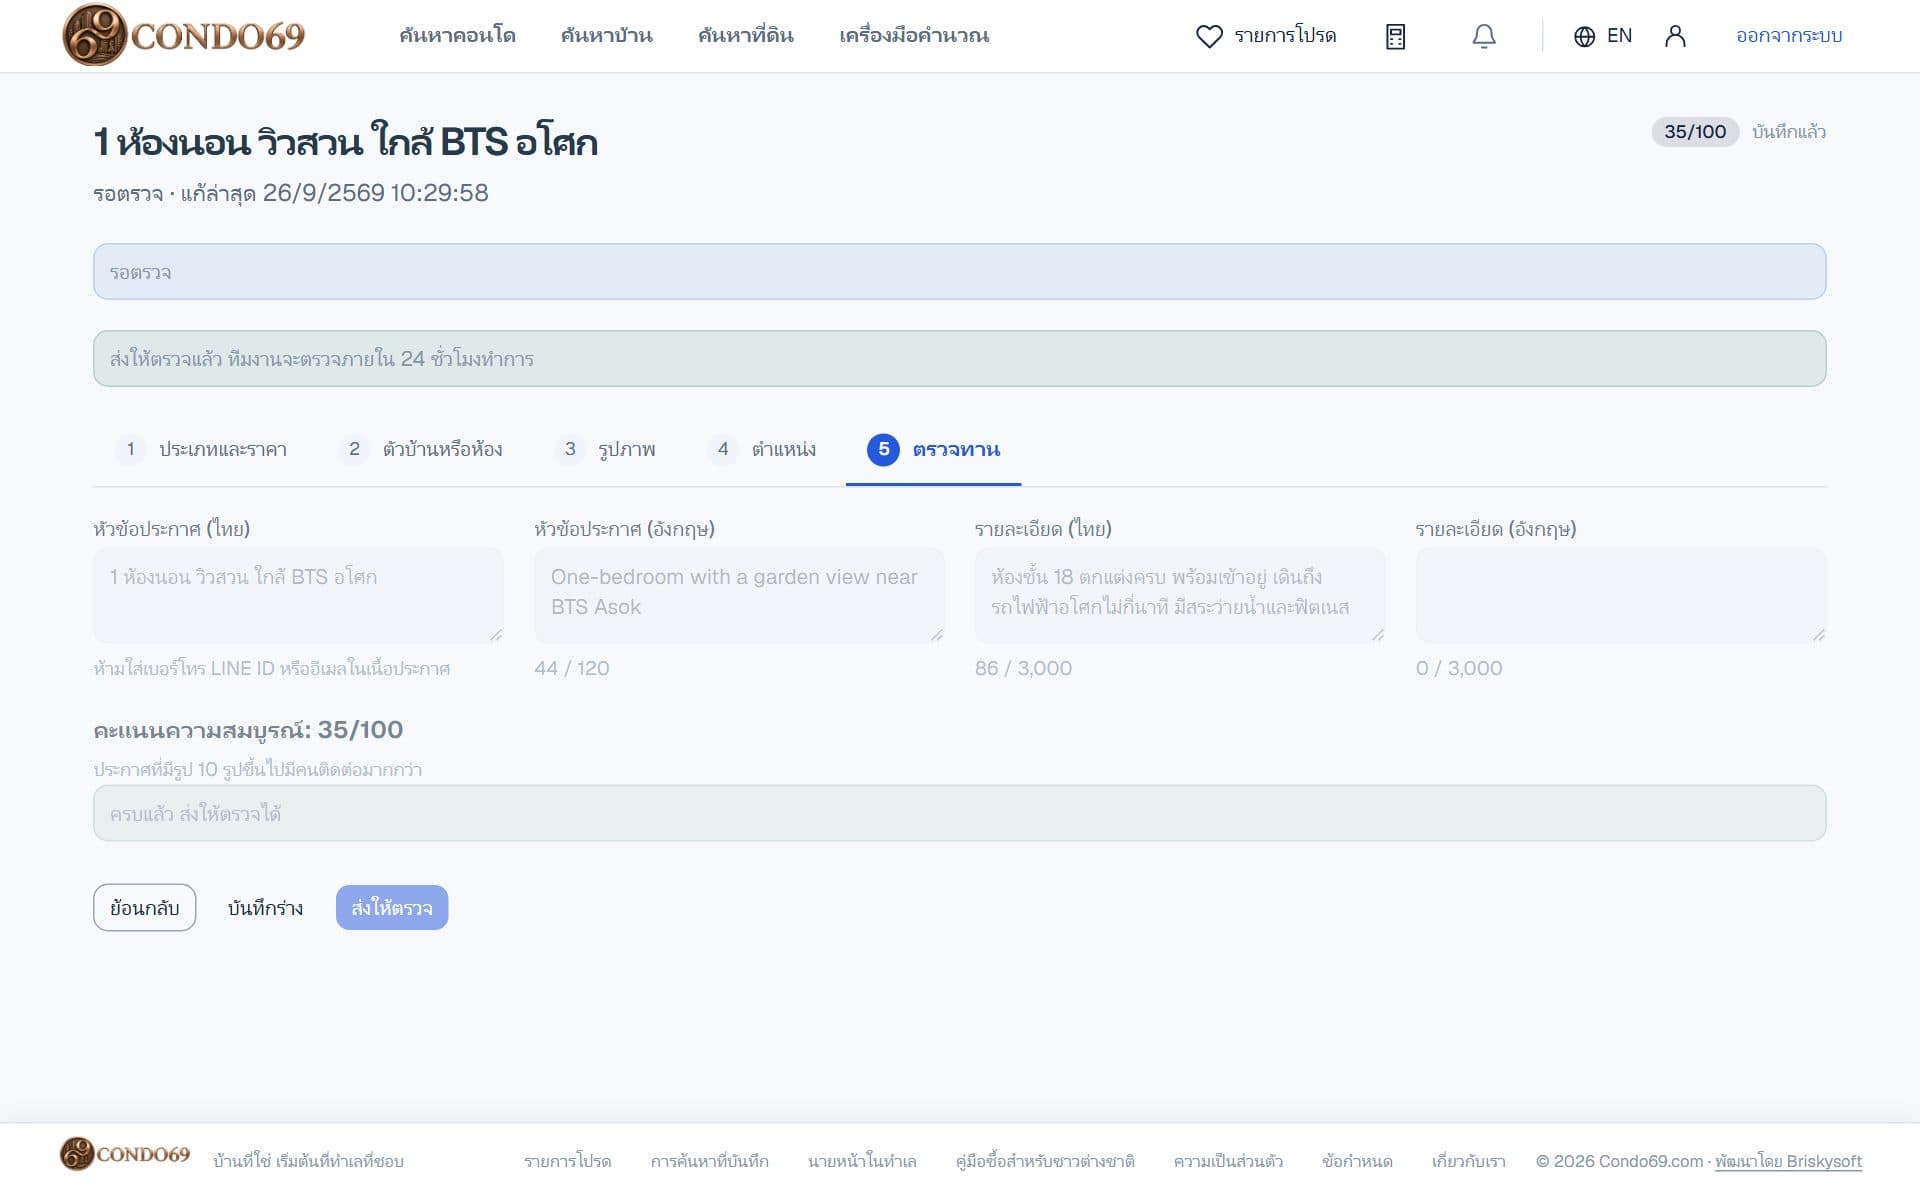1920x1200 pixels.
Task: Open the calculator icon in header
Action: [1395, 36]
